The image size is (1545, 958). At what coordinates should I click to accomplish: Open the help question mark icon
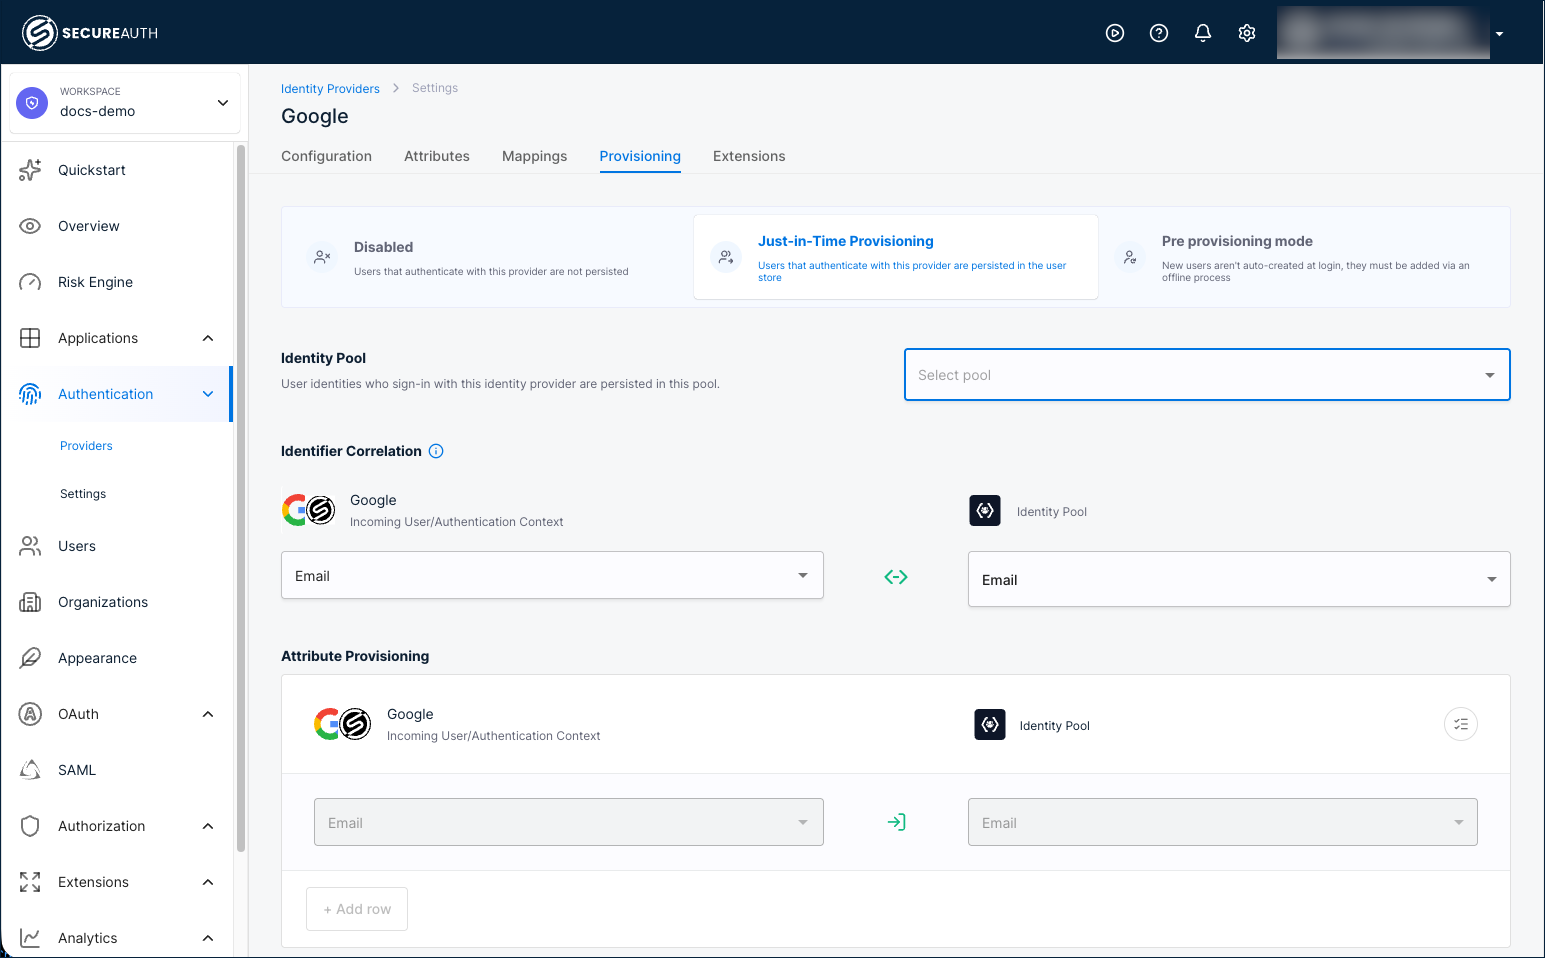1159,33
